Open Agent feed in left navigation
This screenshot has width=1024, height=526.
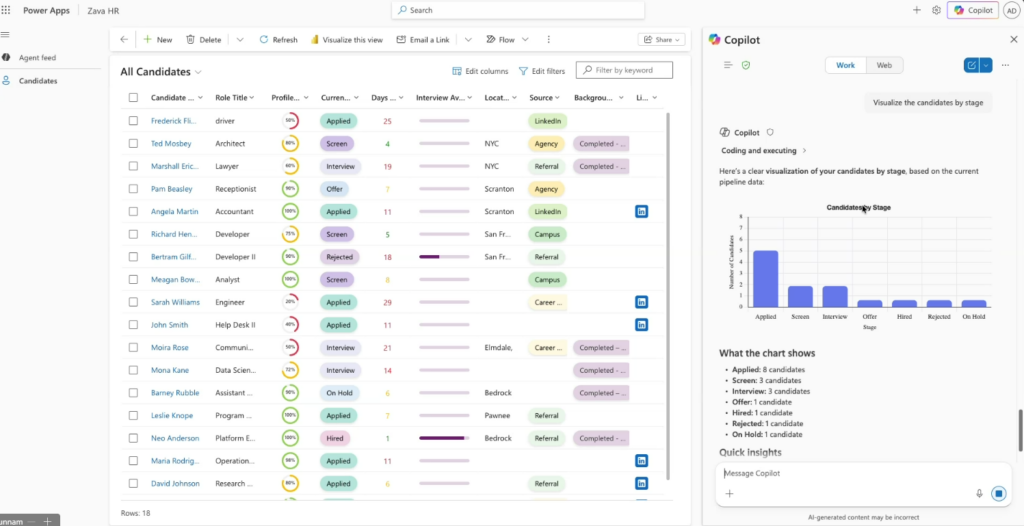pyautogui.click(x=37, y=58)
